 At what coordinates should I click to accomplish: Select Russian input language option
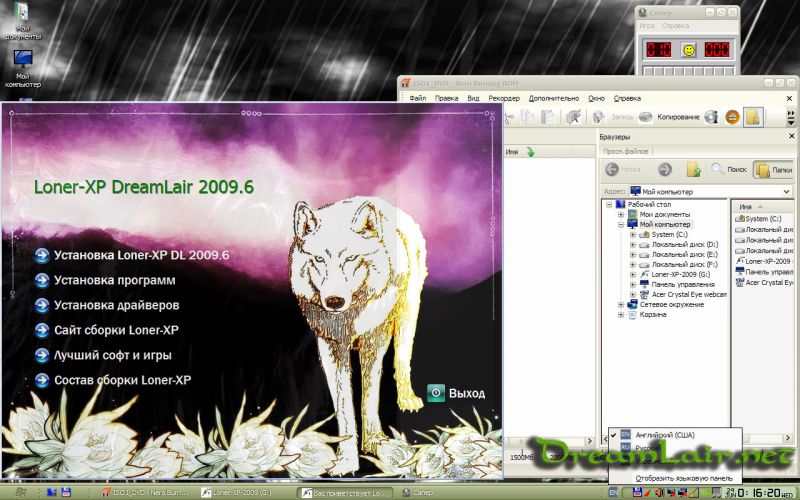click(x=645, y=449)
